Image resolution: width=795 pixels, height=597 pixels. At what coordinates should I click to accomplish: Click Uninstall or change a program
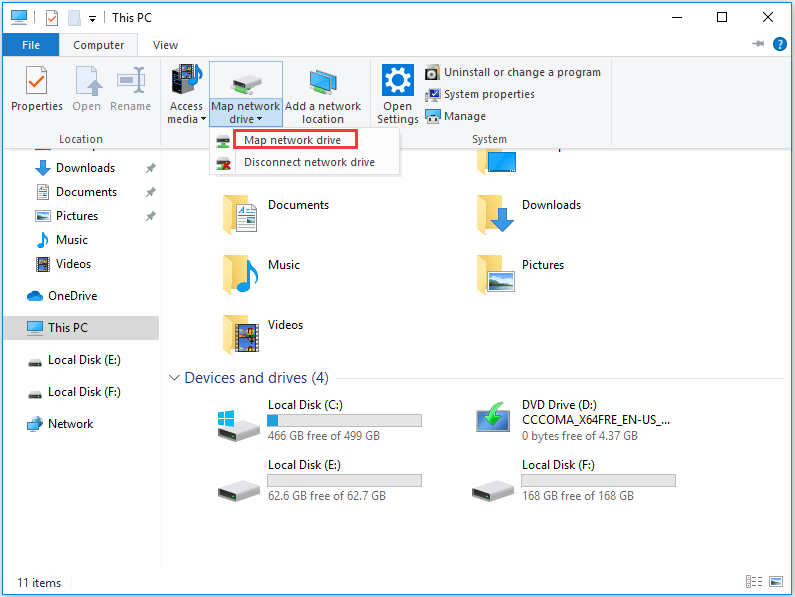pyautogui.click(x=513, y=73)
